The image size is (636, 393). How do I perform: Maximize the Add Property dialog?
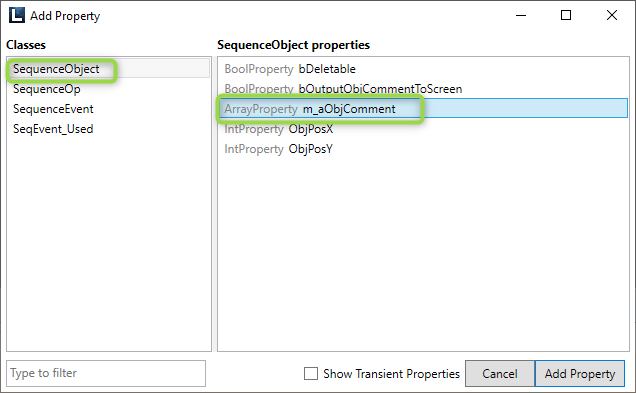(x=566, y=15)
